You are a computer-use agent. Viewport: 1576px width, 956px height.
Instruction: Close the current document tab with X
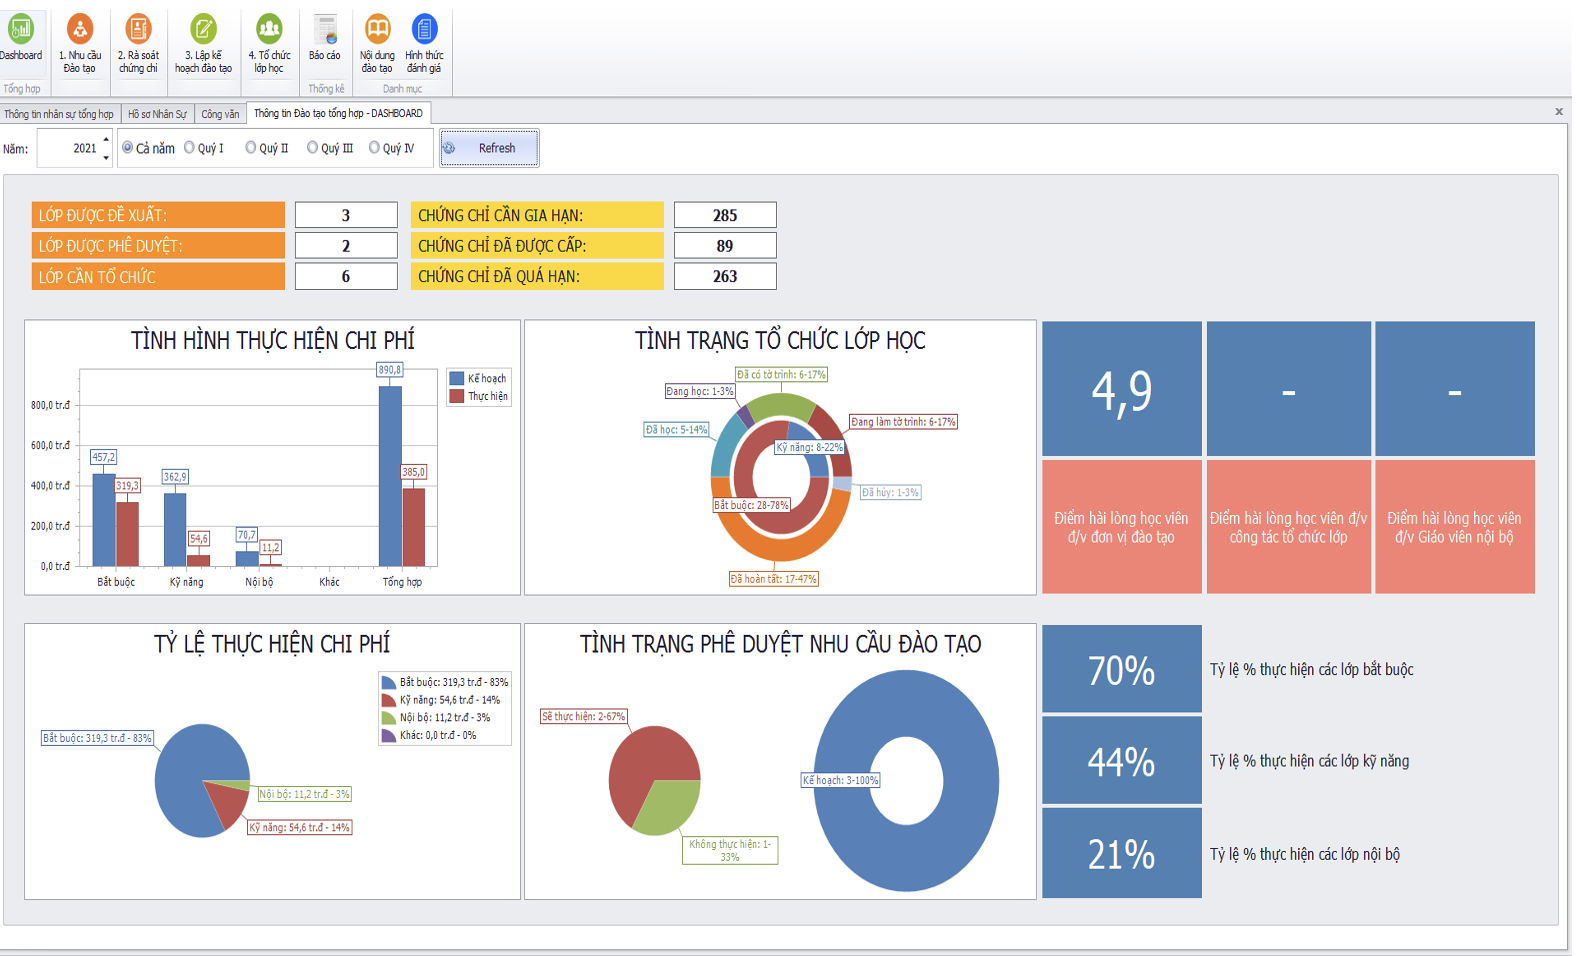click(1558, 112)
